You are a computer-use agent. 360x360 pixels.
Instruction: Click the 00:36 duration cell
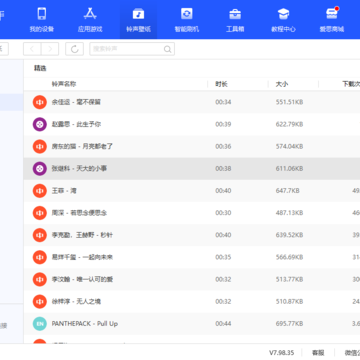pos(223,146)
